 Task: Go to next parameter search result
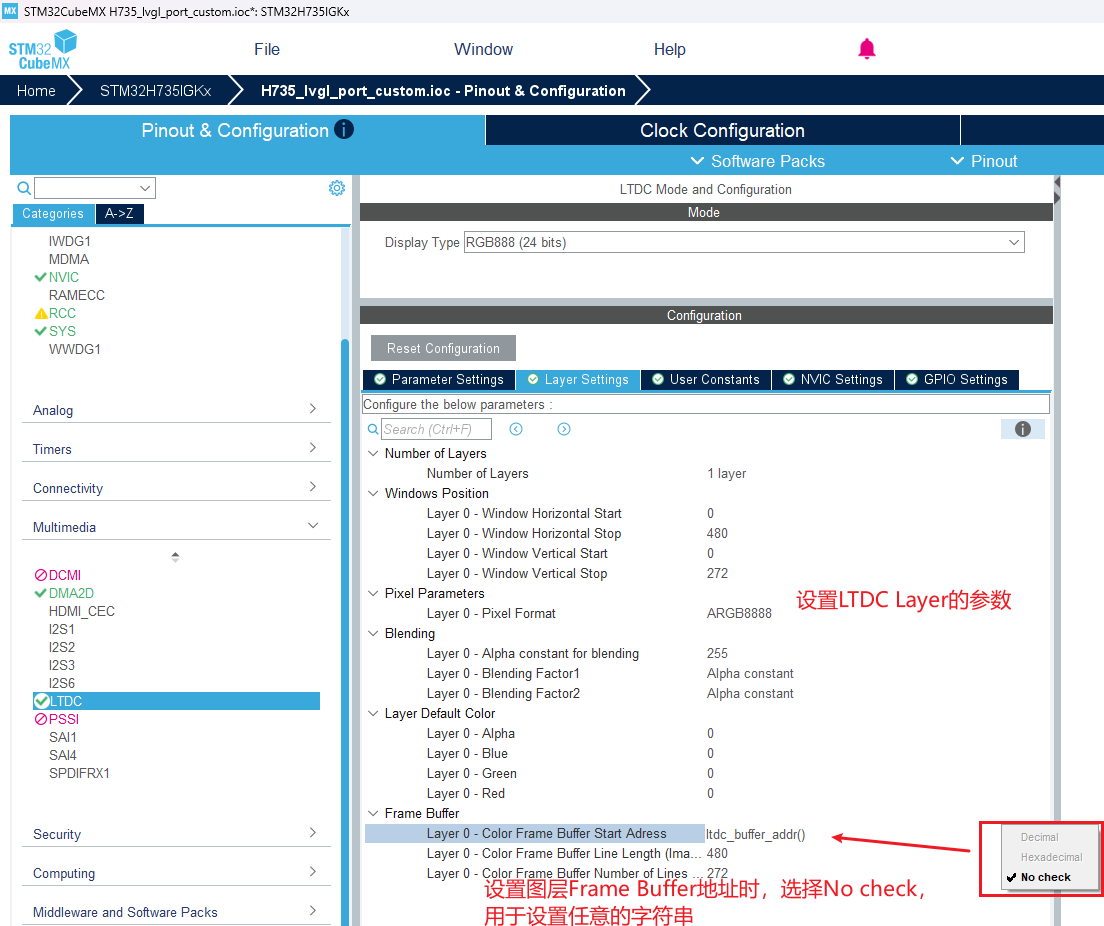564,429
